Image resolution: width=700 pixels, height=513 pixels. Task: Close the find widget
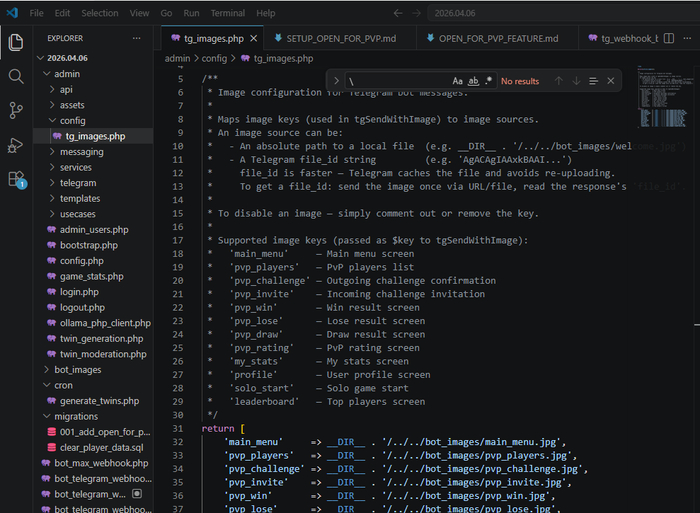tap(612, 81)
